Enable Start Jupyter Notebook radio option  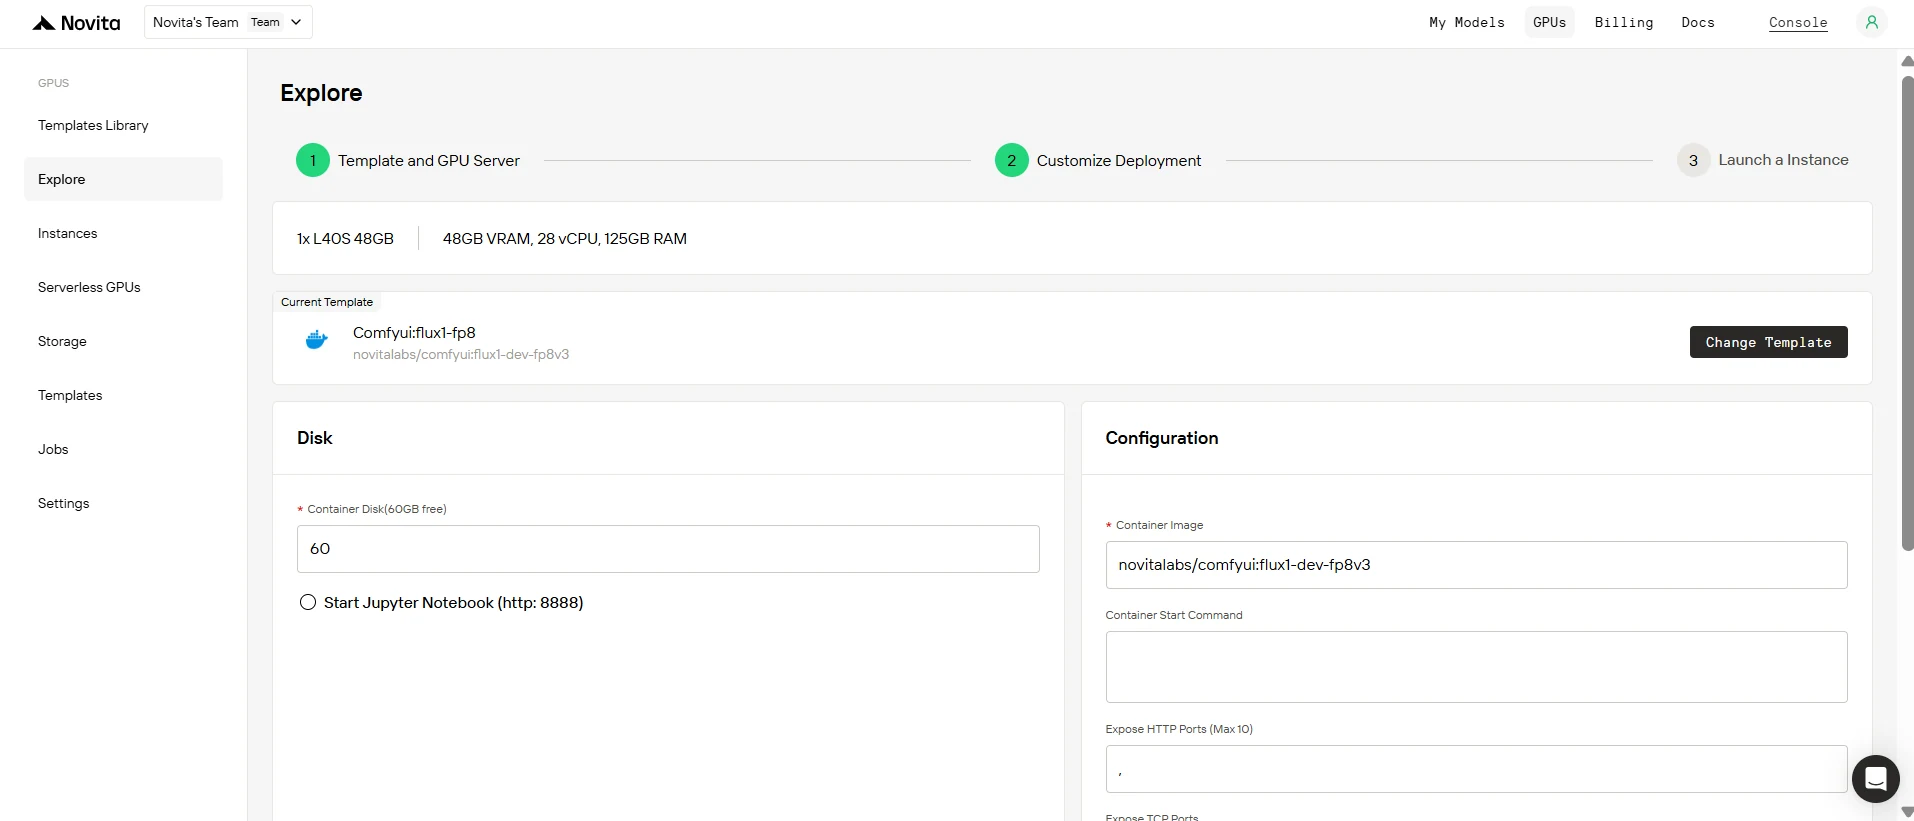click(308, 602)
